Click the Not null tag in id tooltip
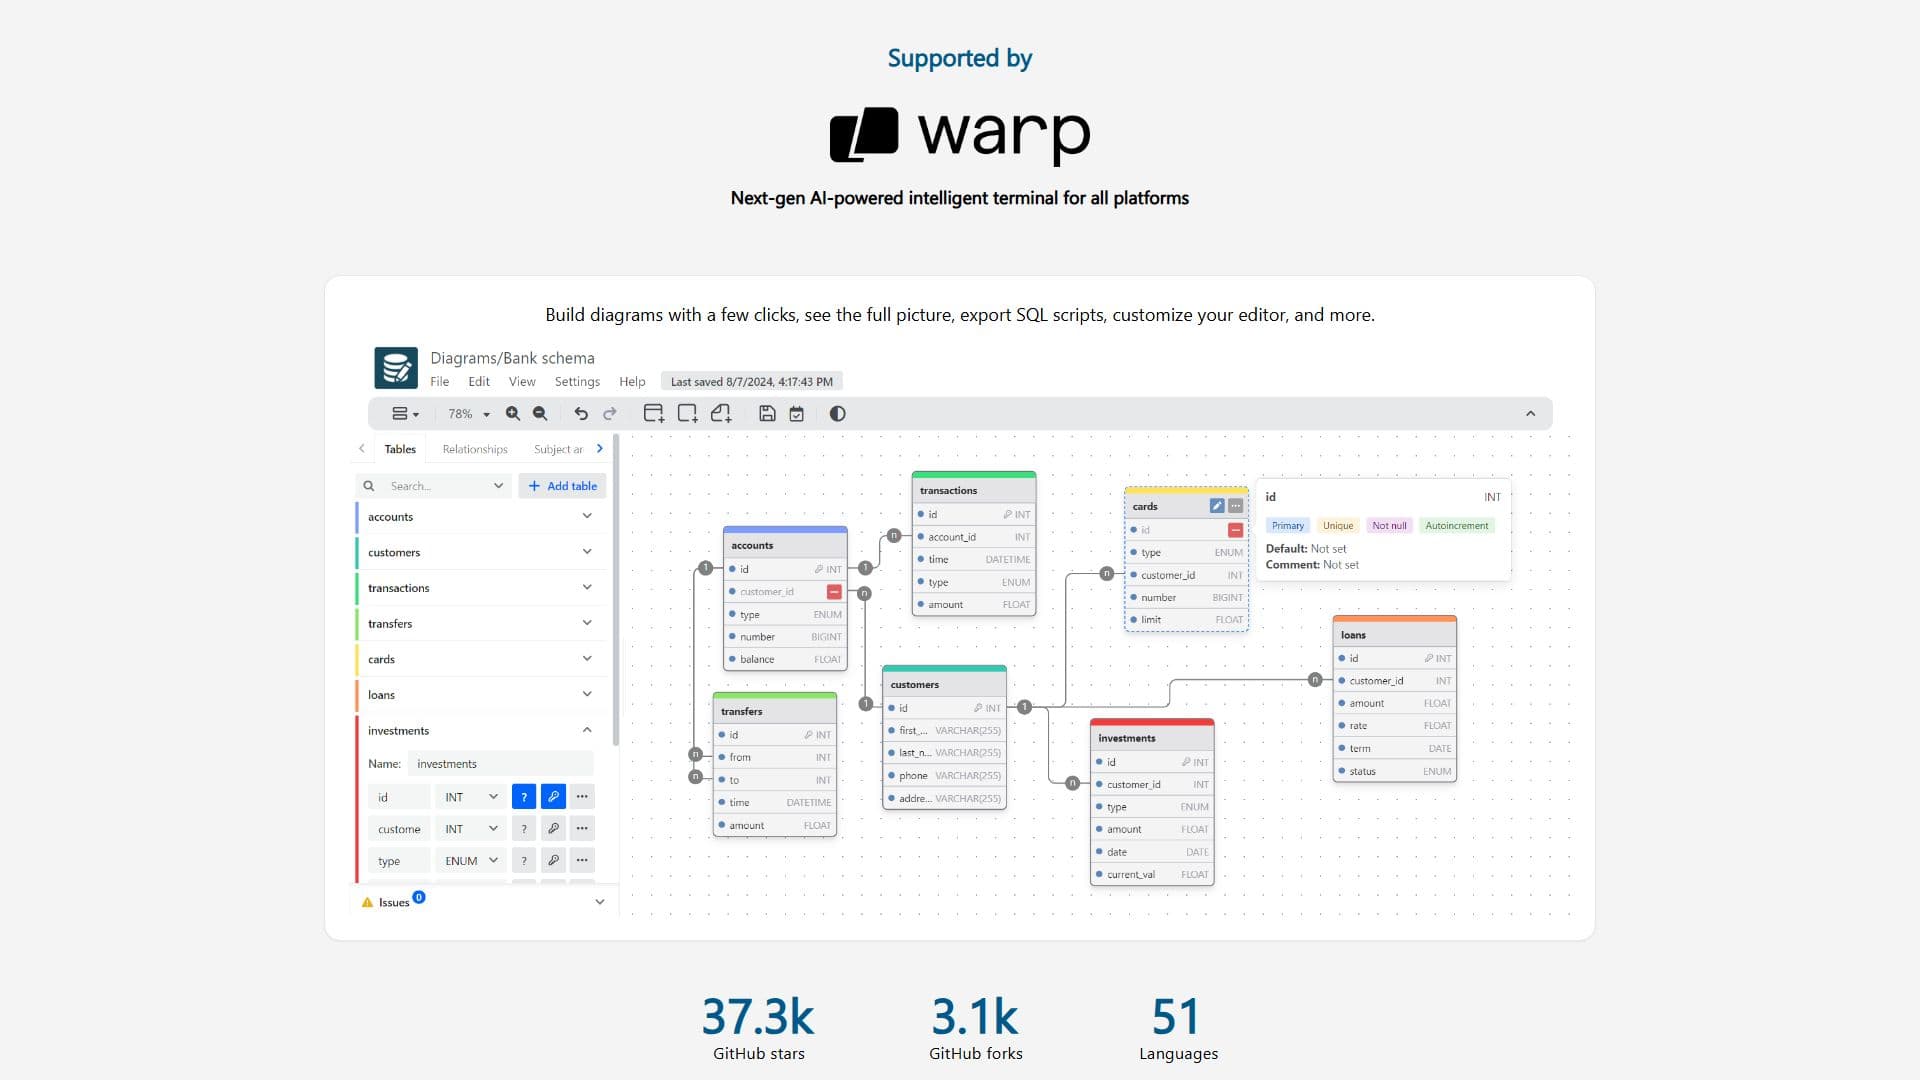The image size is (1920, 1080). (x=1389, y=526)
